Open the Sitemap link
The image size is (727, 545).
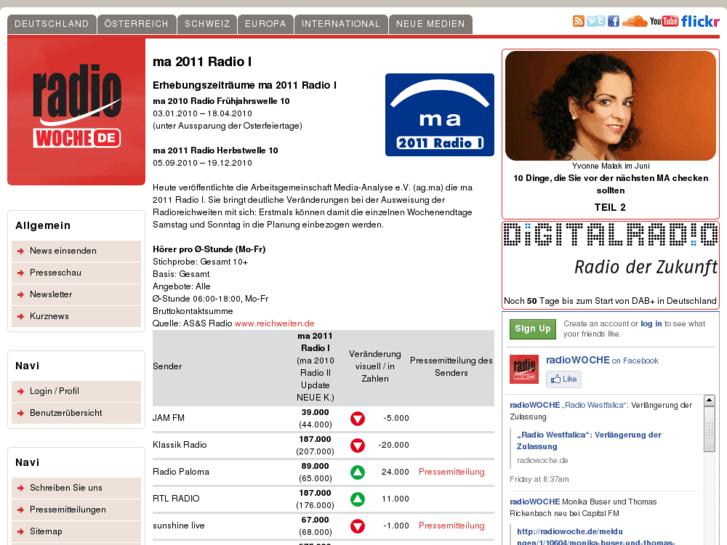pyautogui.click(x=77, y=532)
